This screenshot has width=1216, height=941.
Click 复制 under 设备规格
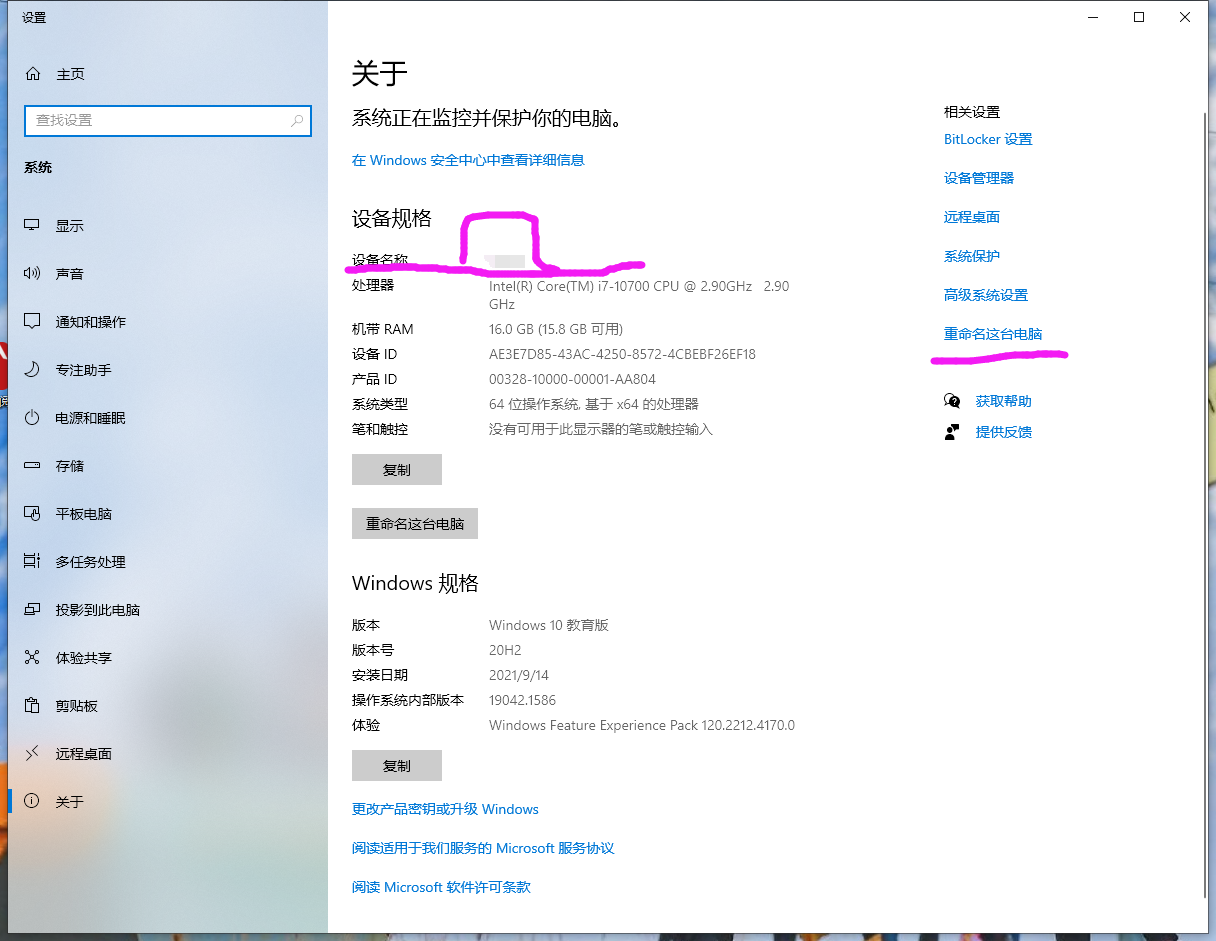click(x=396, y=469)
